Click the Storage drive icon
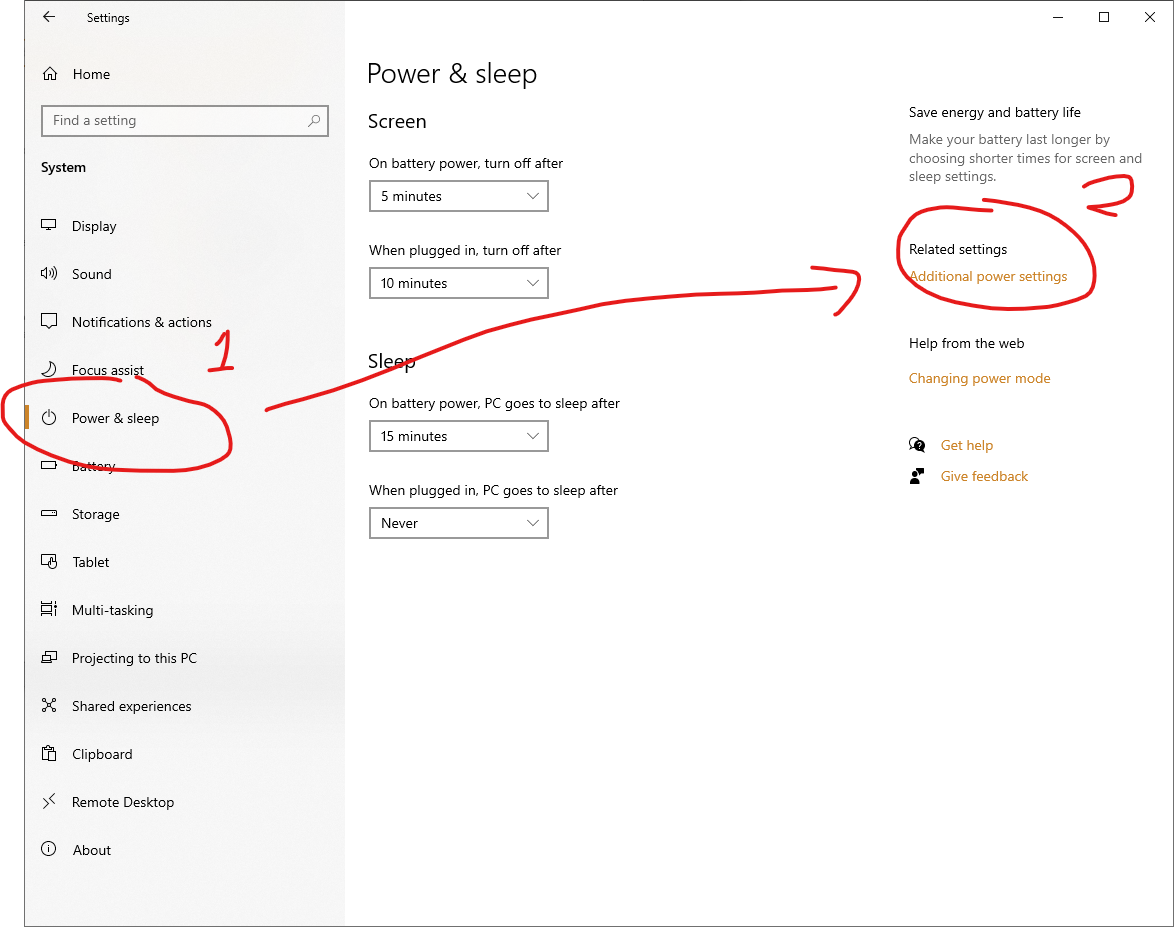Image resolution: width=1174 pixels, height=927 pixels. pos(49,514)
